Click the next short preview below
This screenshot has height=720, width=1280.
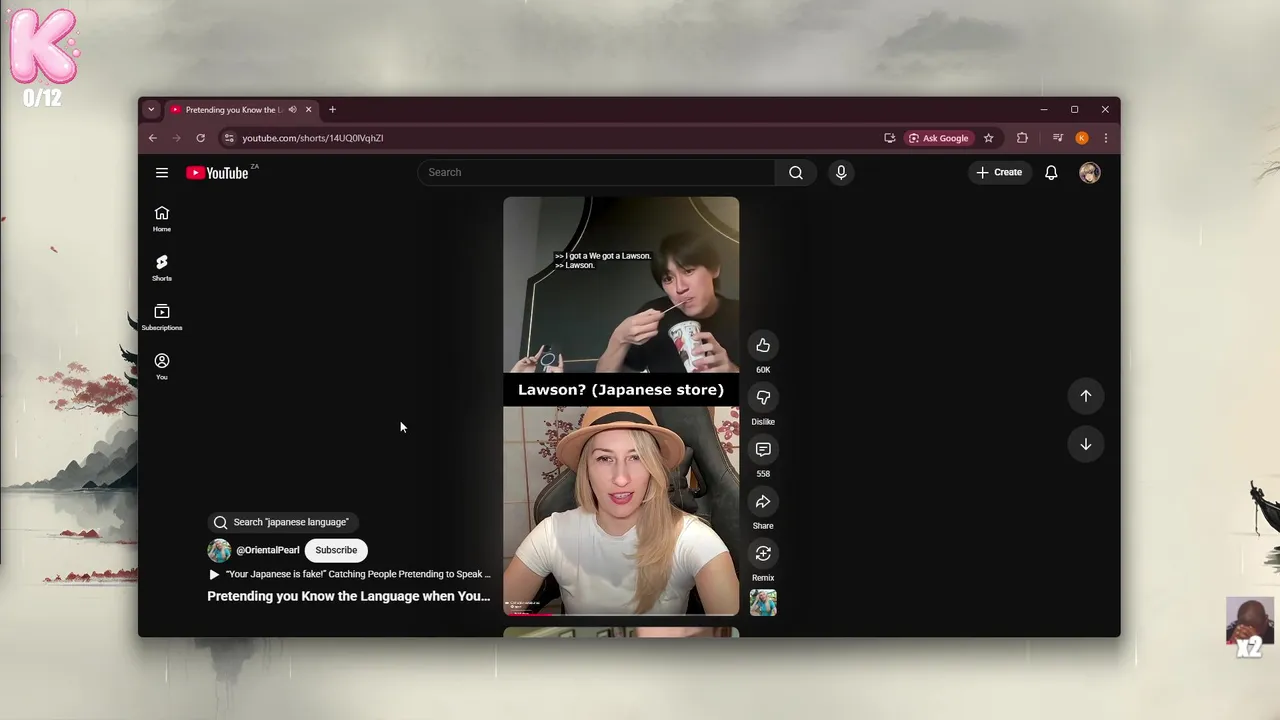pos(621,632)
